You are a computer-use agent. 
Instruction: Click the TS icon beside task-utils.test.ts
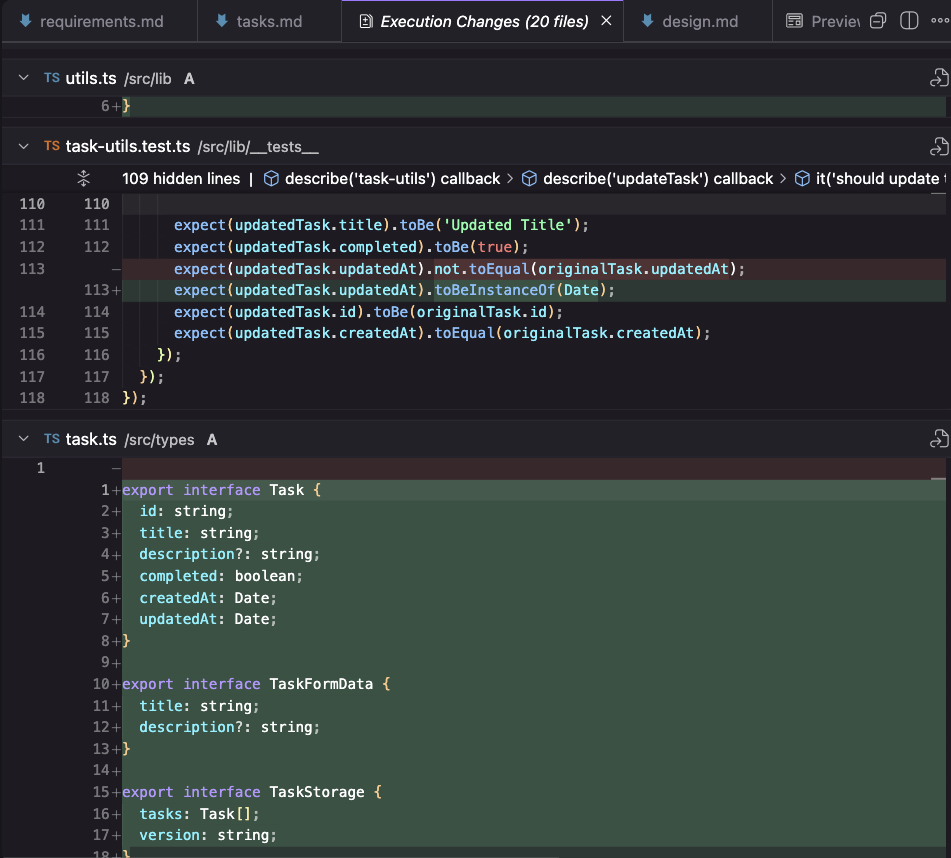[52, 146]
